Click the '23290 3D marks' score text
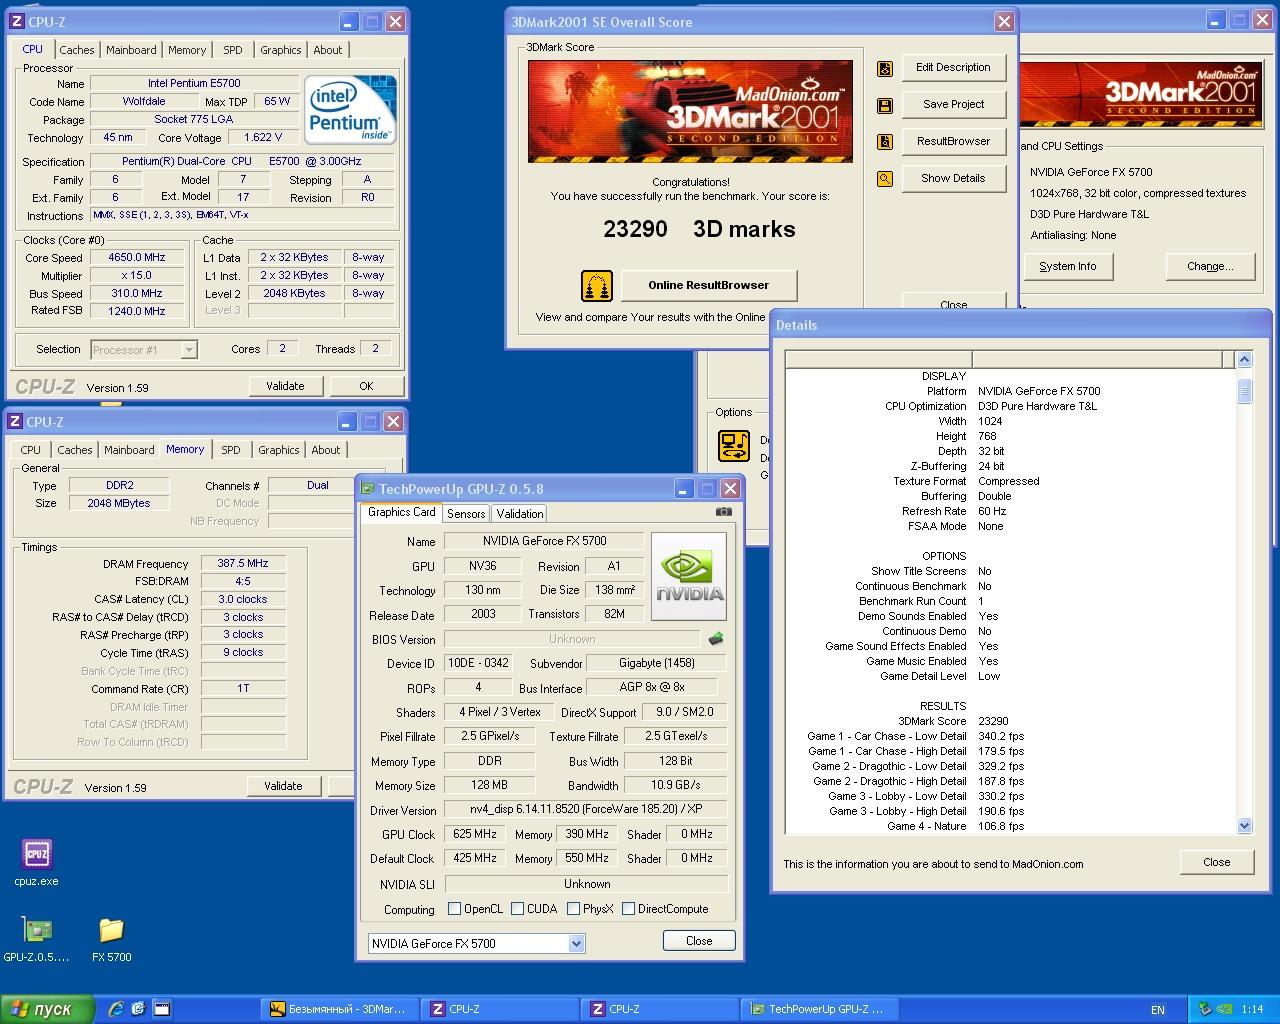Viewport: 1280px width, 1024px height. pyautogui.click(x=699, y=229)
